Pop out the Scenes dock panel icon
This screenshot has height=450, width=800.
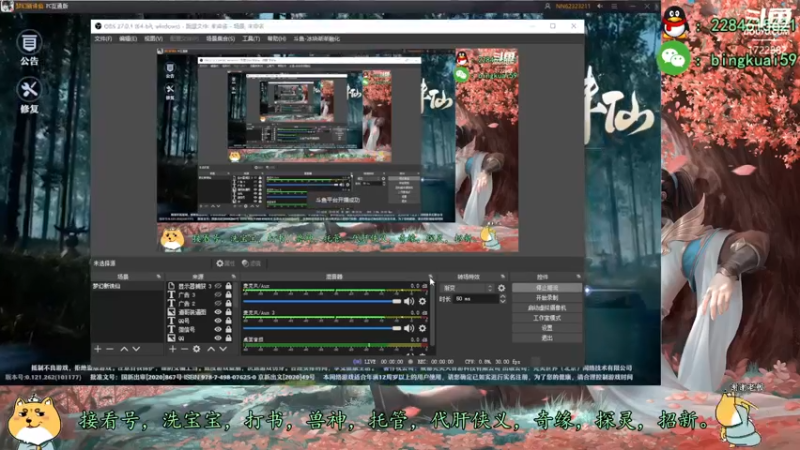click(159, 277)
